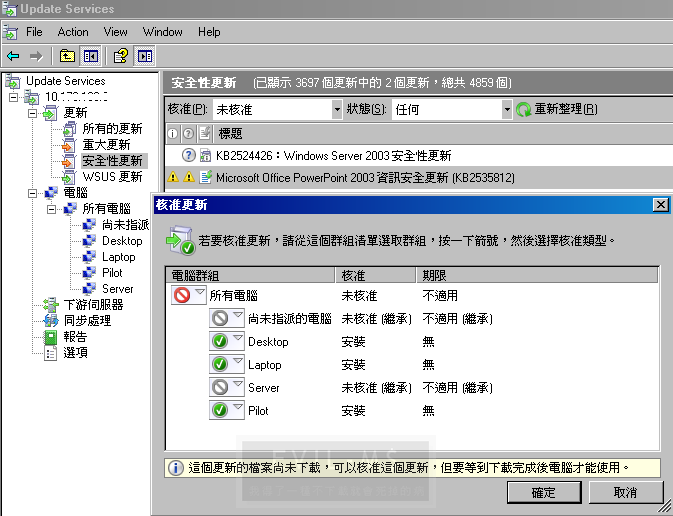The width and height of the screenshot is (673, 516).
Task: Click the 電腦群組 column header
Action: [x=250, y=275]
